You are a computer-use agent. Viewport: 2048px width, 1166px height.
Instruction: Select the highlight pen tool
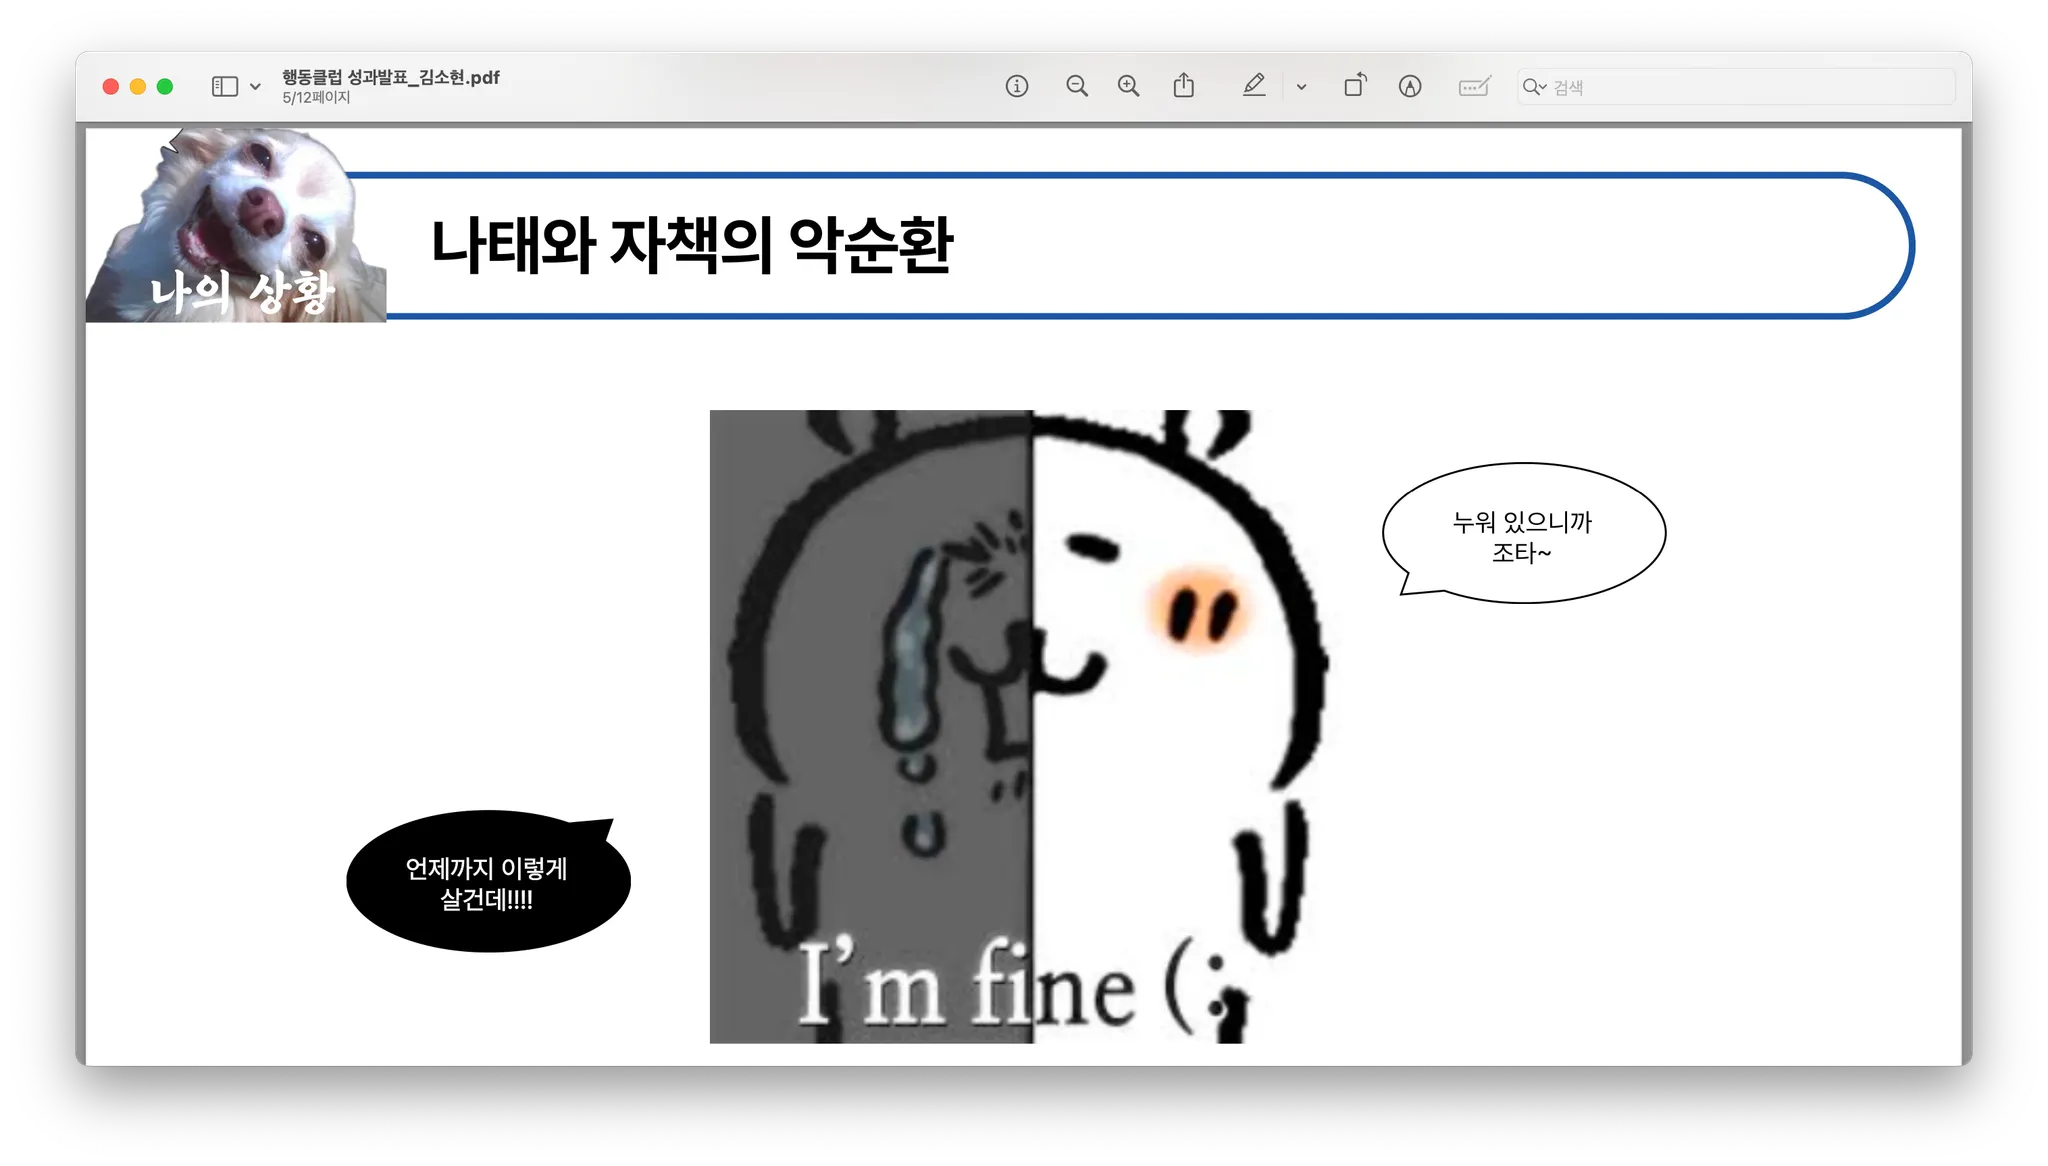pyautogui.click(x=1254, y=86)
